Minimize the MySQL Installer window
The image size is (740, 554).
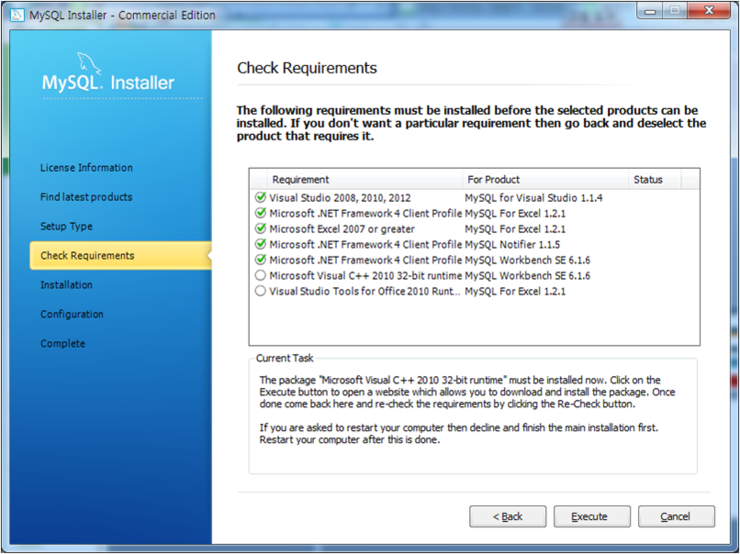click(650, 10)
